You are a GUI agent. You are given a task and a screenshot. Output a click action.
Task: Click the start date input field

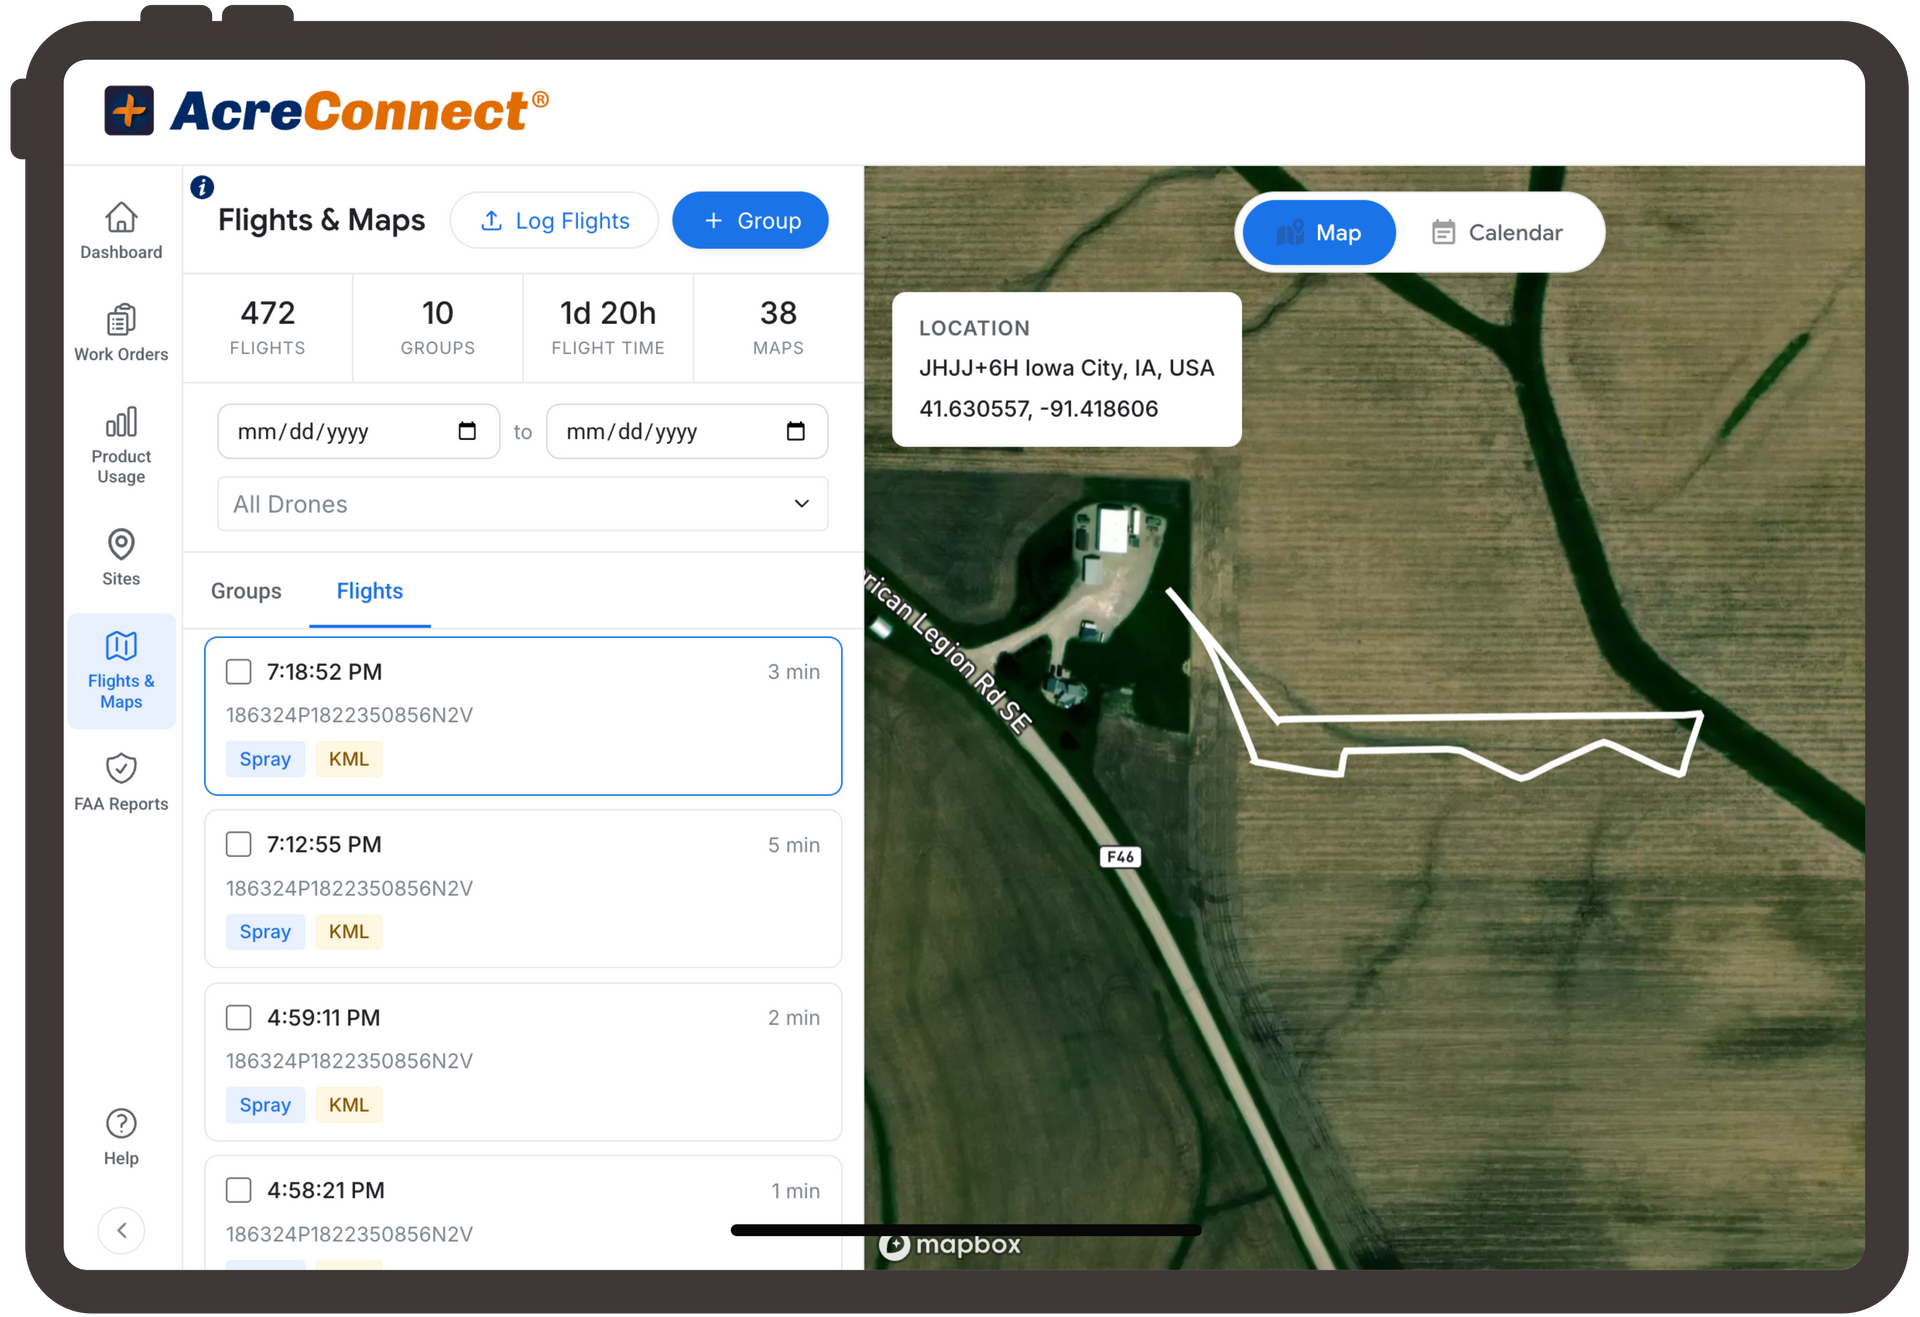[x=358, y=431]
